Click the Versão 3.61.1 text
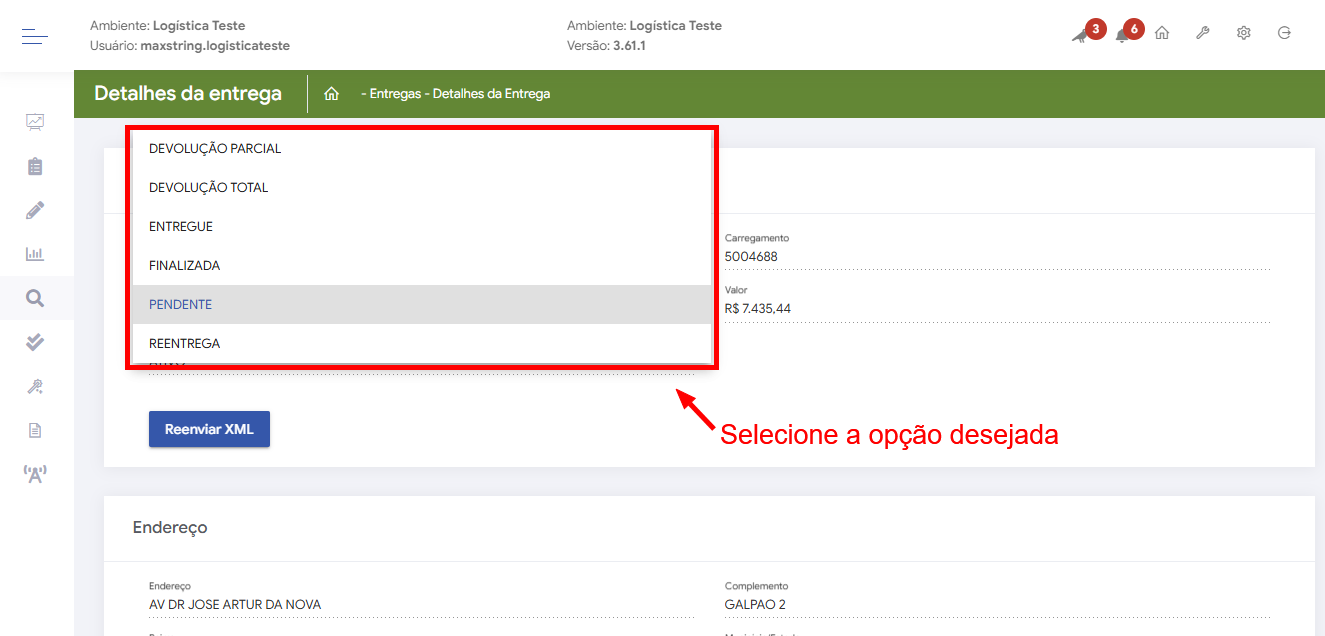This screenshot has height=636, width=1325. click(x=606, y=45)
